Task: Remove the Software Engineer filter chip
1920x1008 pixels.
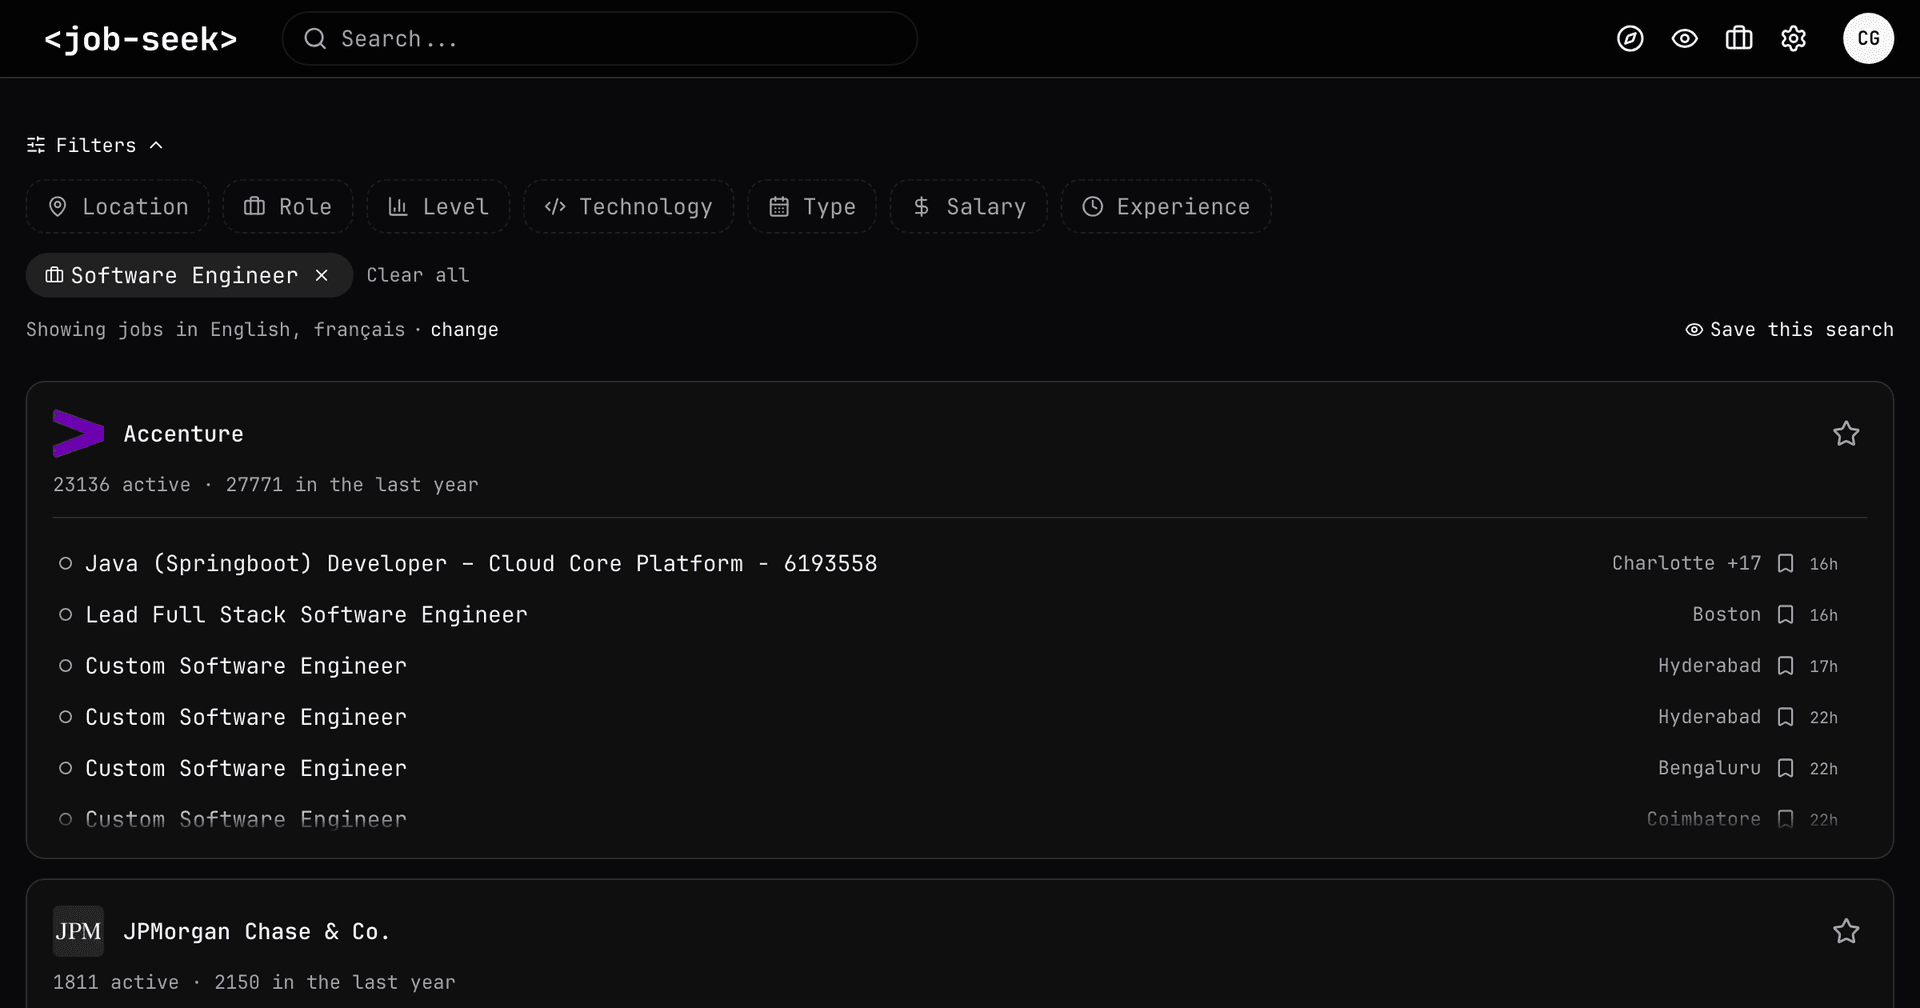Action: point(322,275)
